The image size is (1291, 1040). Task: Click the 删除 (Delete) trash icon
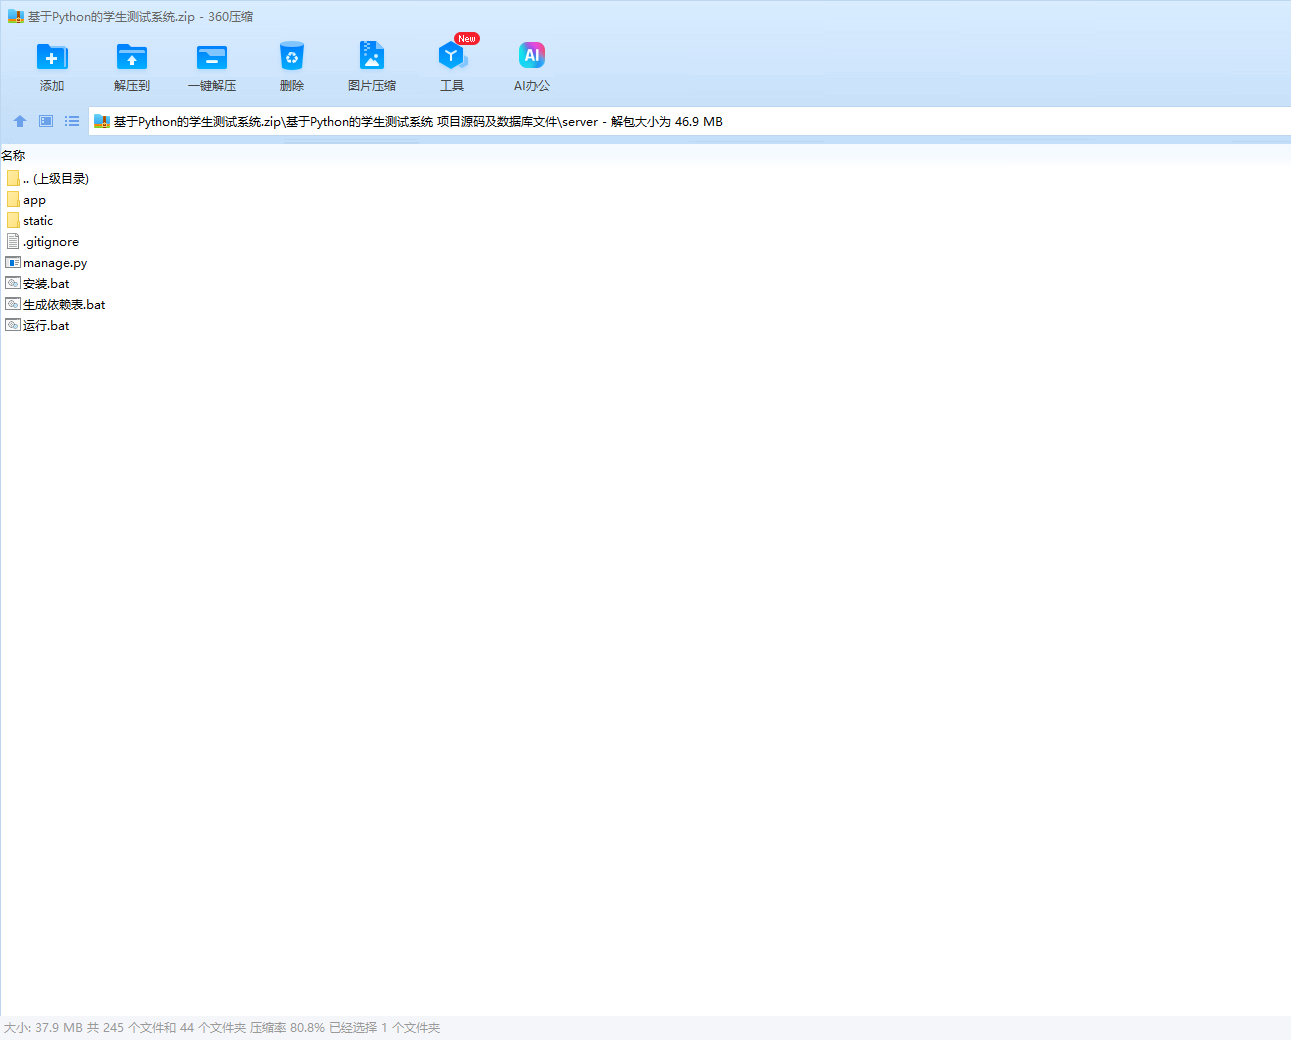click(x=292, y=56)
